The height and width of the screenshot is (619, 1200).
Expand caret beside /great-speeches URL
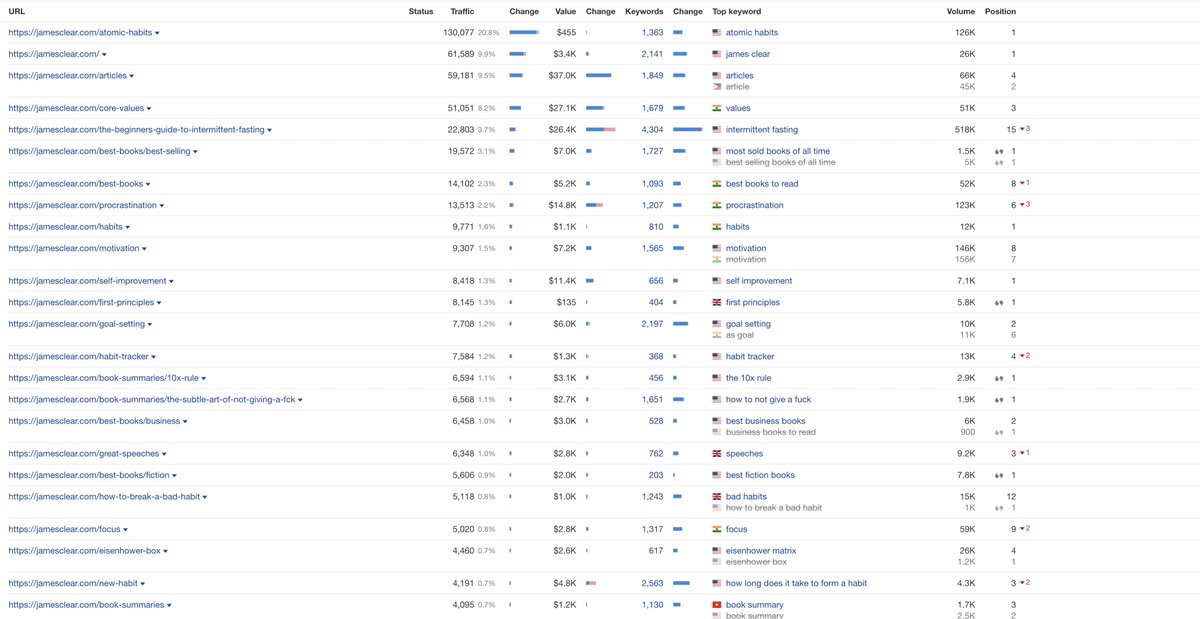coord(163,454)
